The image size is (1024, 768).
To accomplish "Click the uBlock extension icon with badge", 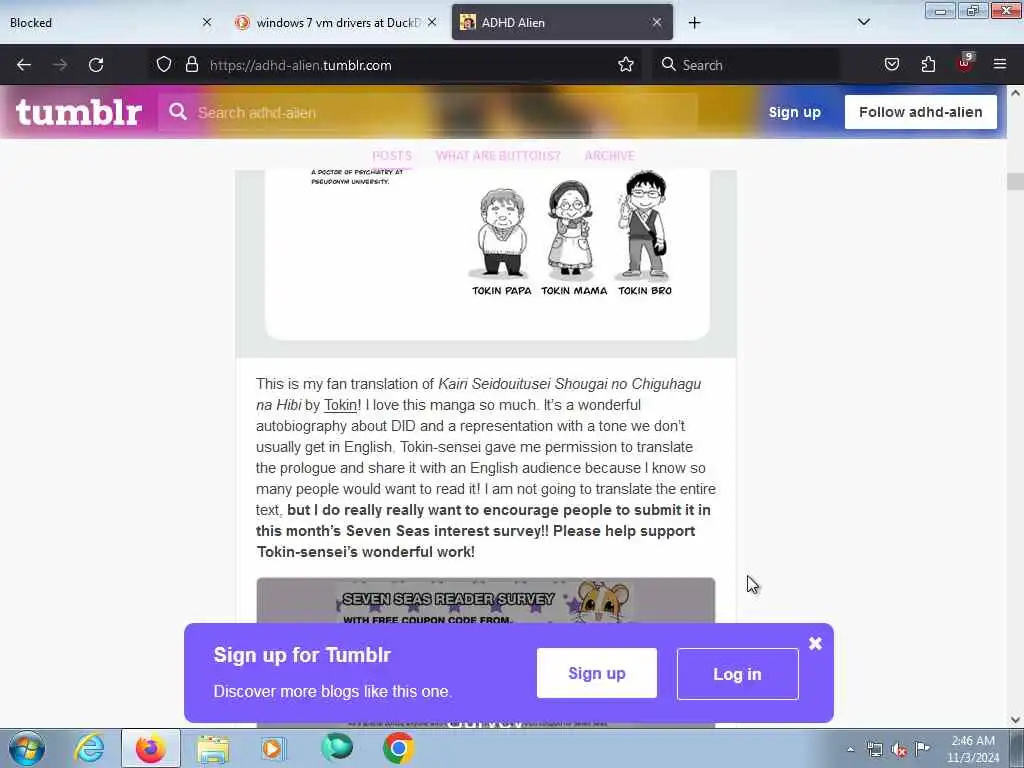I will pos(965,63).
